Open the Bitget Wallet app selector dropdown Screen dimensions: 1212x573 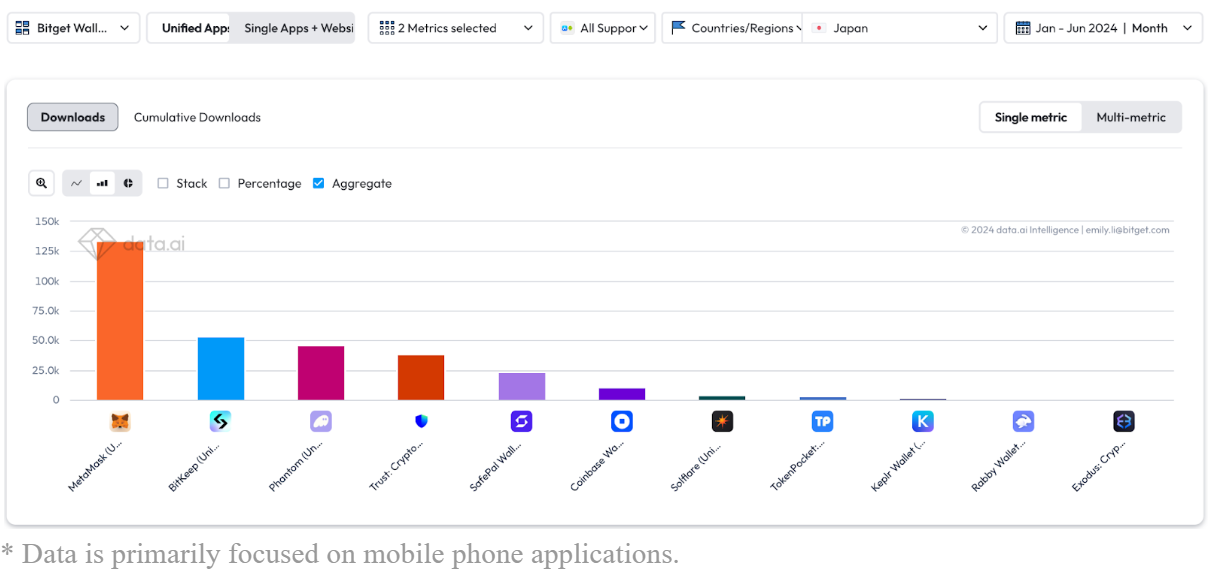tap(74, 28)
